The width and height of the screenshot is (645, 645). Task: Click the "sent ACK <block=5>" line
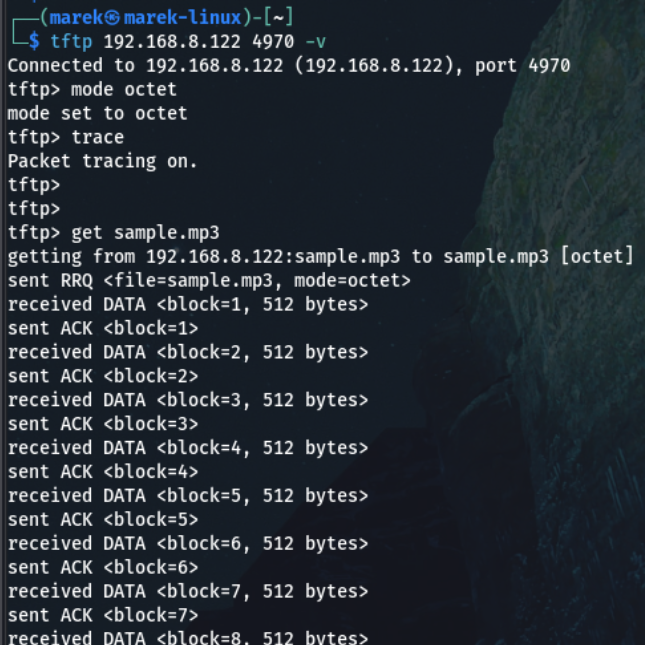[x=102, y=520]
